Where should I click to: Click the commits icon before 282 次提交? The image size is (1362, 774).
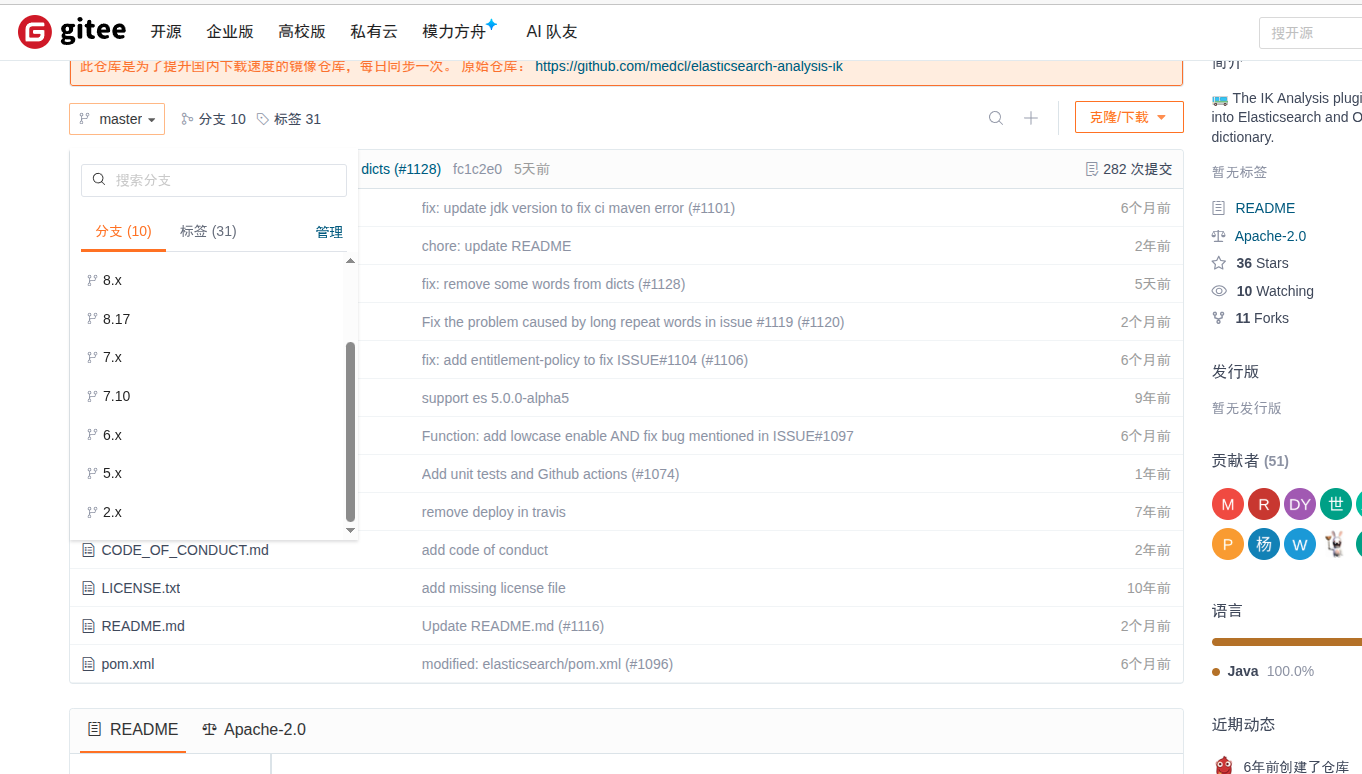(1092, 169)
